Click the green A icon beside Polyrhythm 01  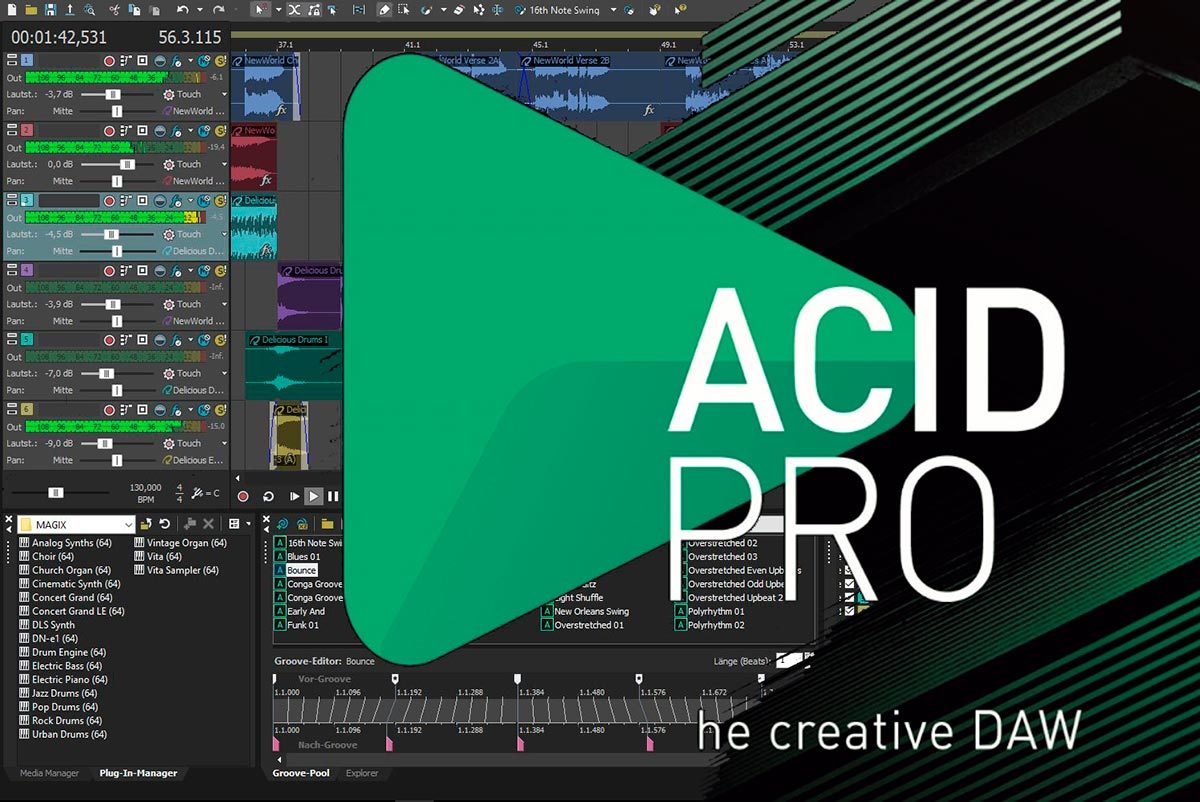pyautogui.click(x=681, y=611)
